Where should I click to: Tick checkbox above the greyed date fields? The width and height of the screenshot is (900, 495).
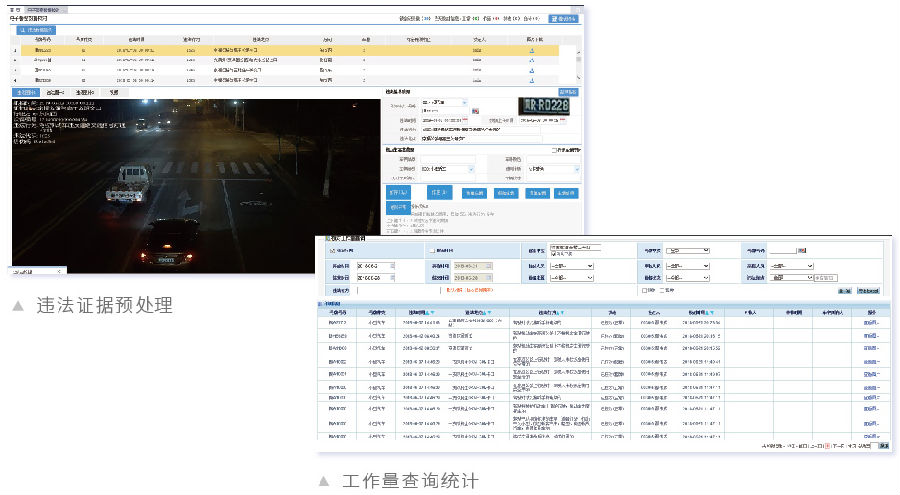[x=432, y=251]
